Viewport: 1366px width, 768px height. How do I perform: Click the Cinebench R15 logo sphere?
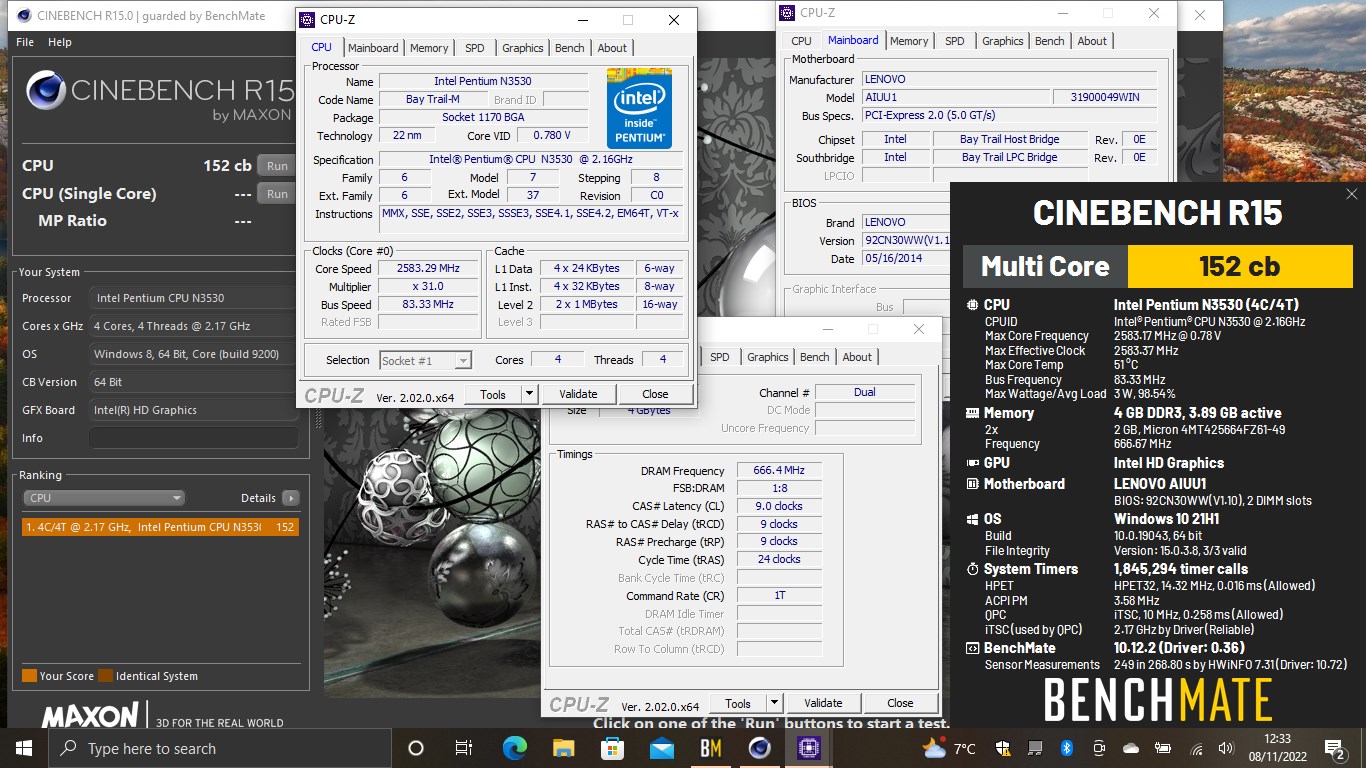(x=46, y=91)
